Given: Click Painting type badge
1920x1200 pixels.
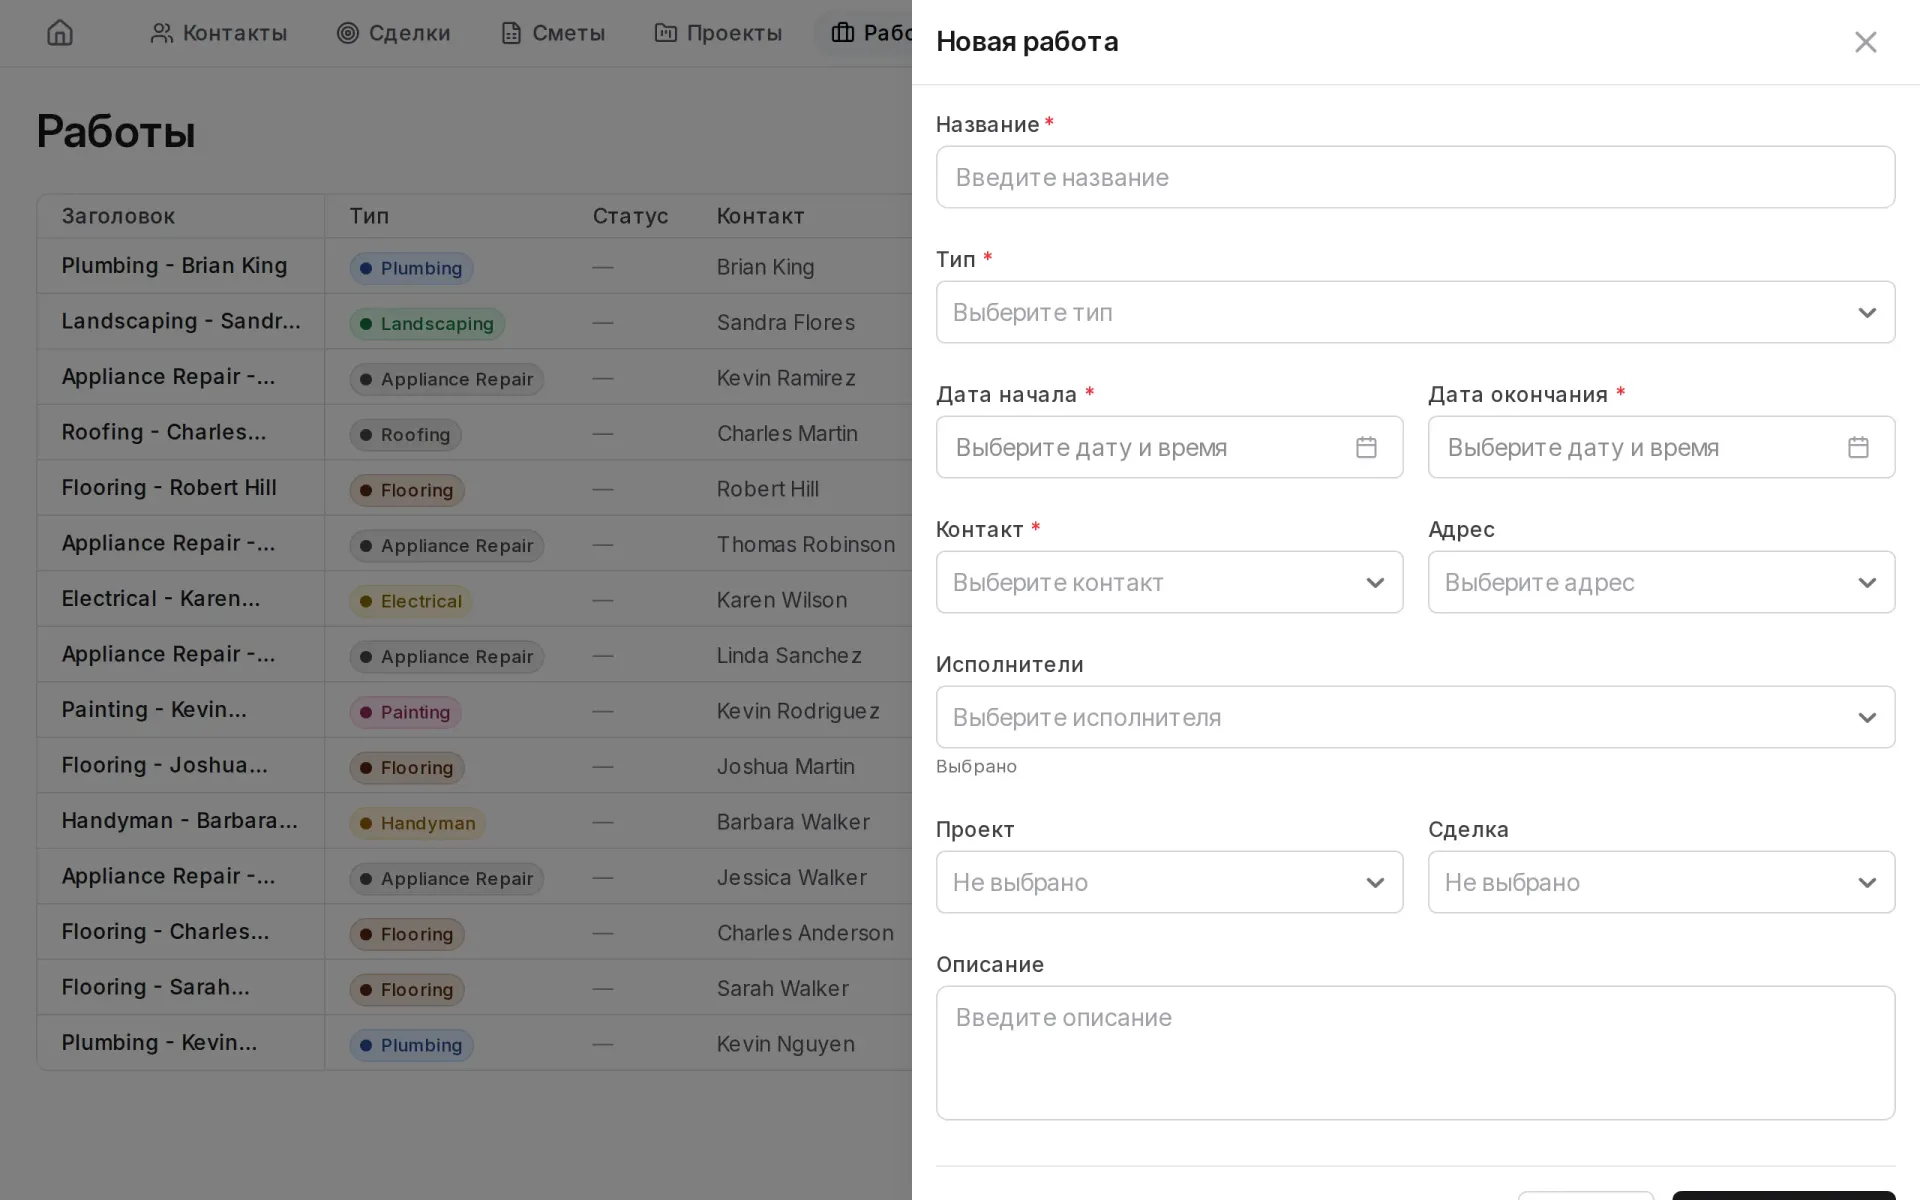Looking at the screenshot, I should click(405, 712).
